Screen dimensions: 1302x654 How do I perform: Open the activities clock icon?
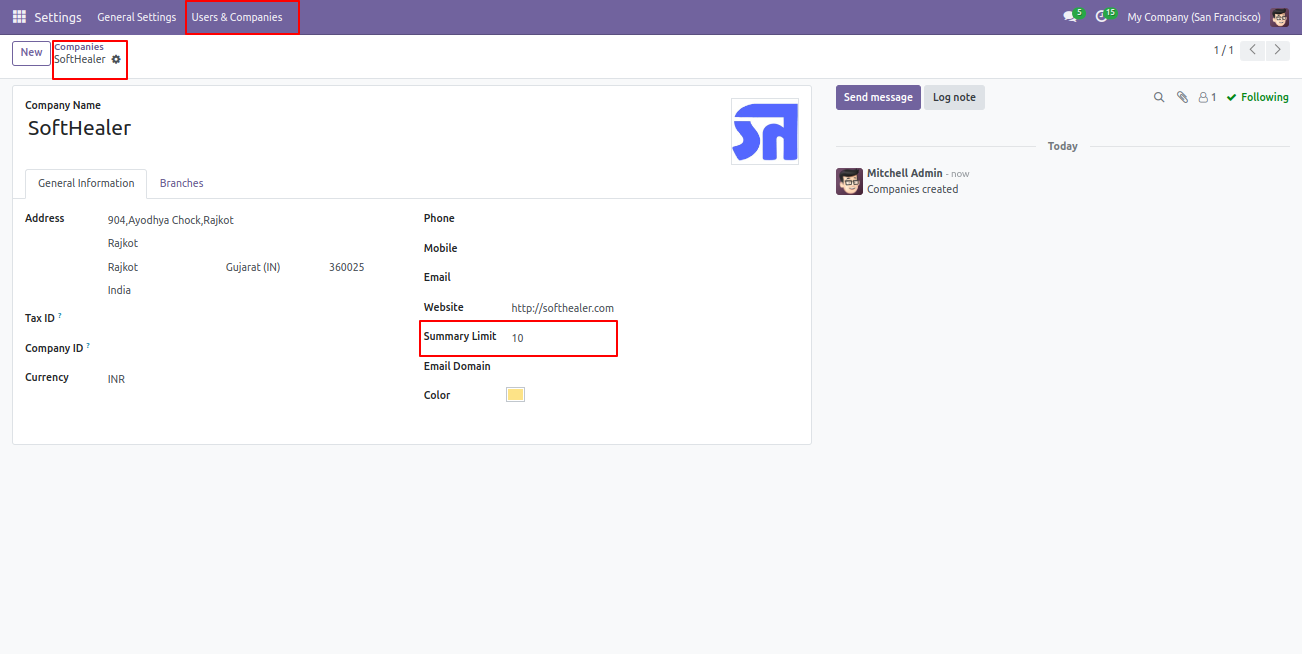pyautogui.click(x=1101, y=17)
